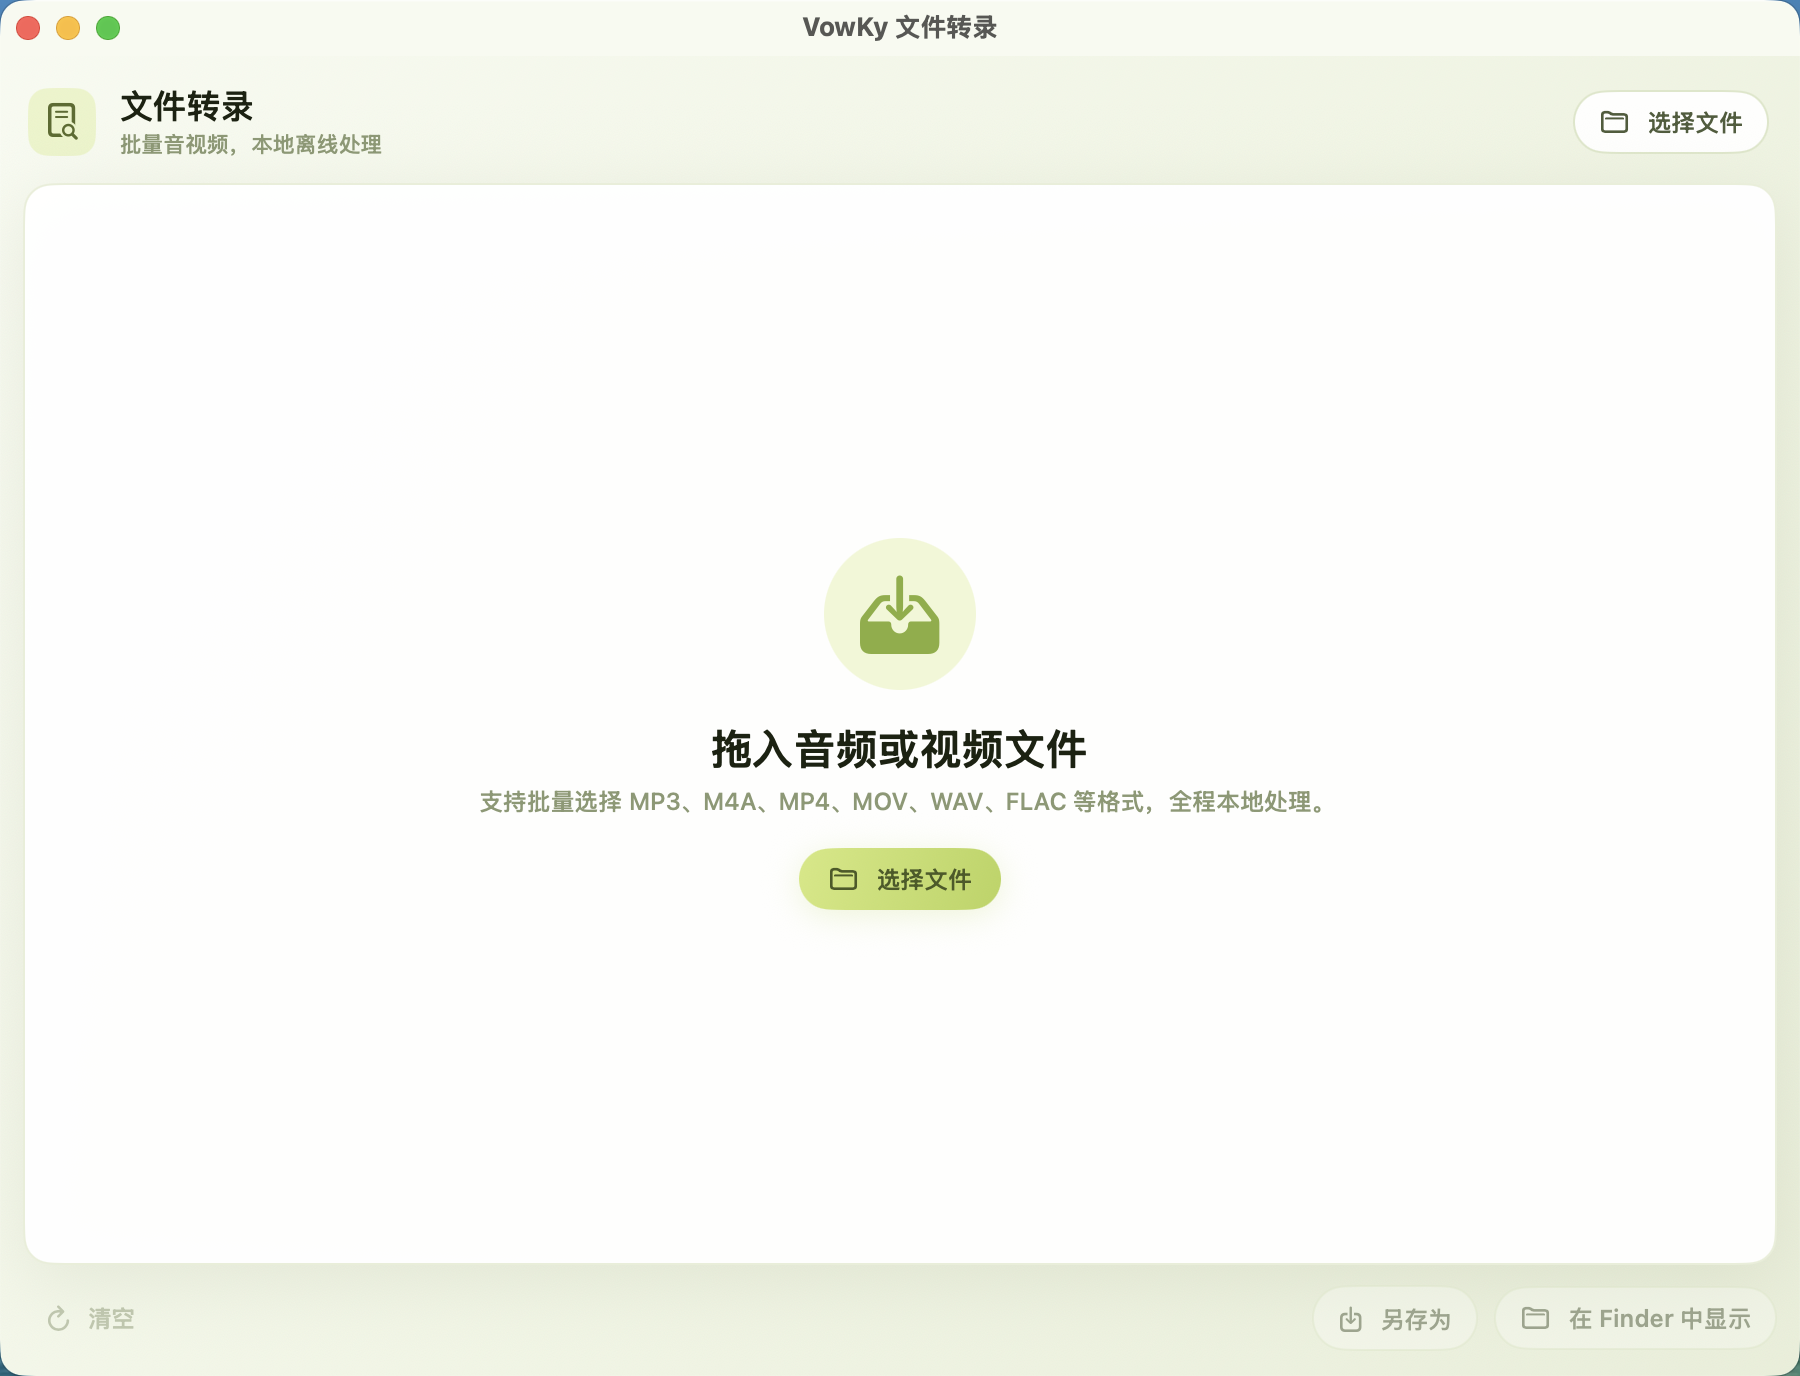
Task: Click the supported formats description text
Action: point(905,802)
